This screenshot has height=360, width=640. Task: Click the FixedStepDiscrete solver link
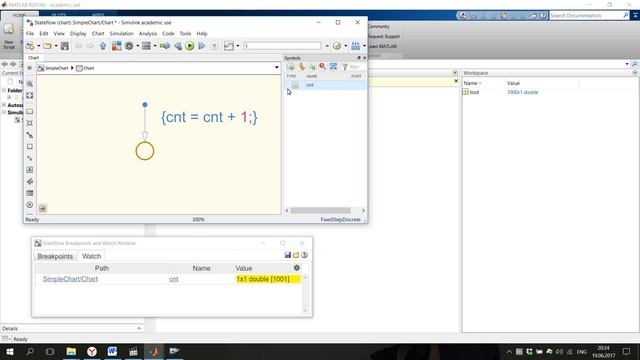pyautogui.click(x=340, y=220)
